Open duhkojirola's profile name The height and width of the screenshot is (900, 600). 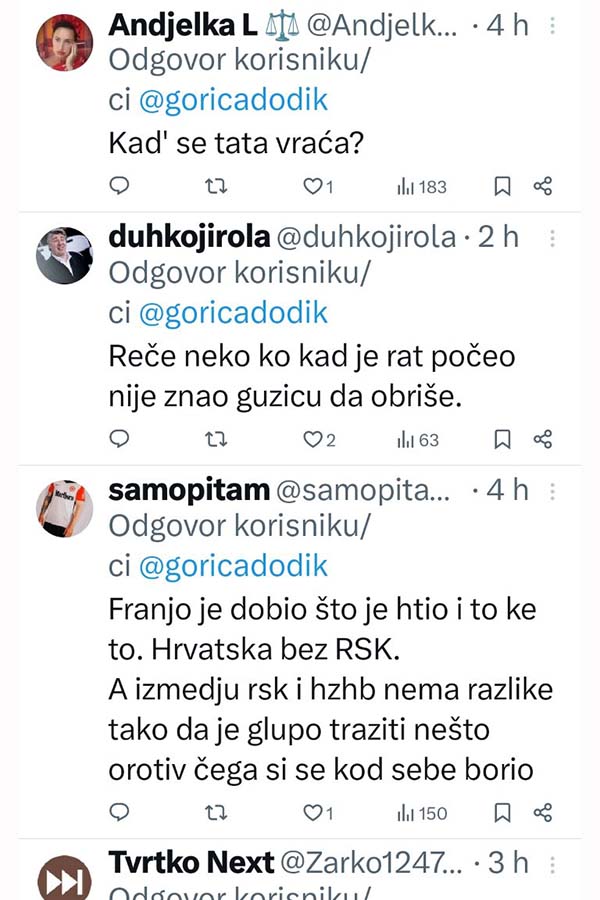(x=188, y=238)
